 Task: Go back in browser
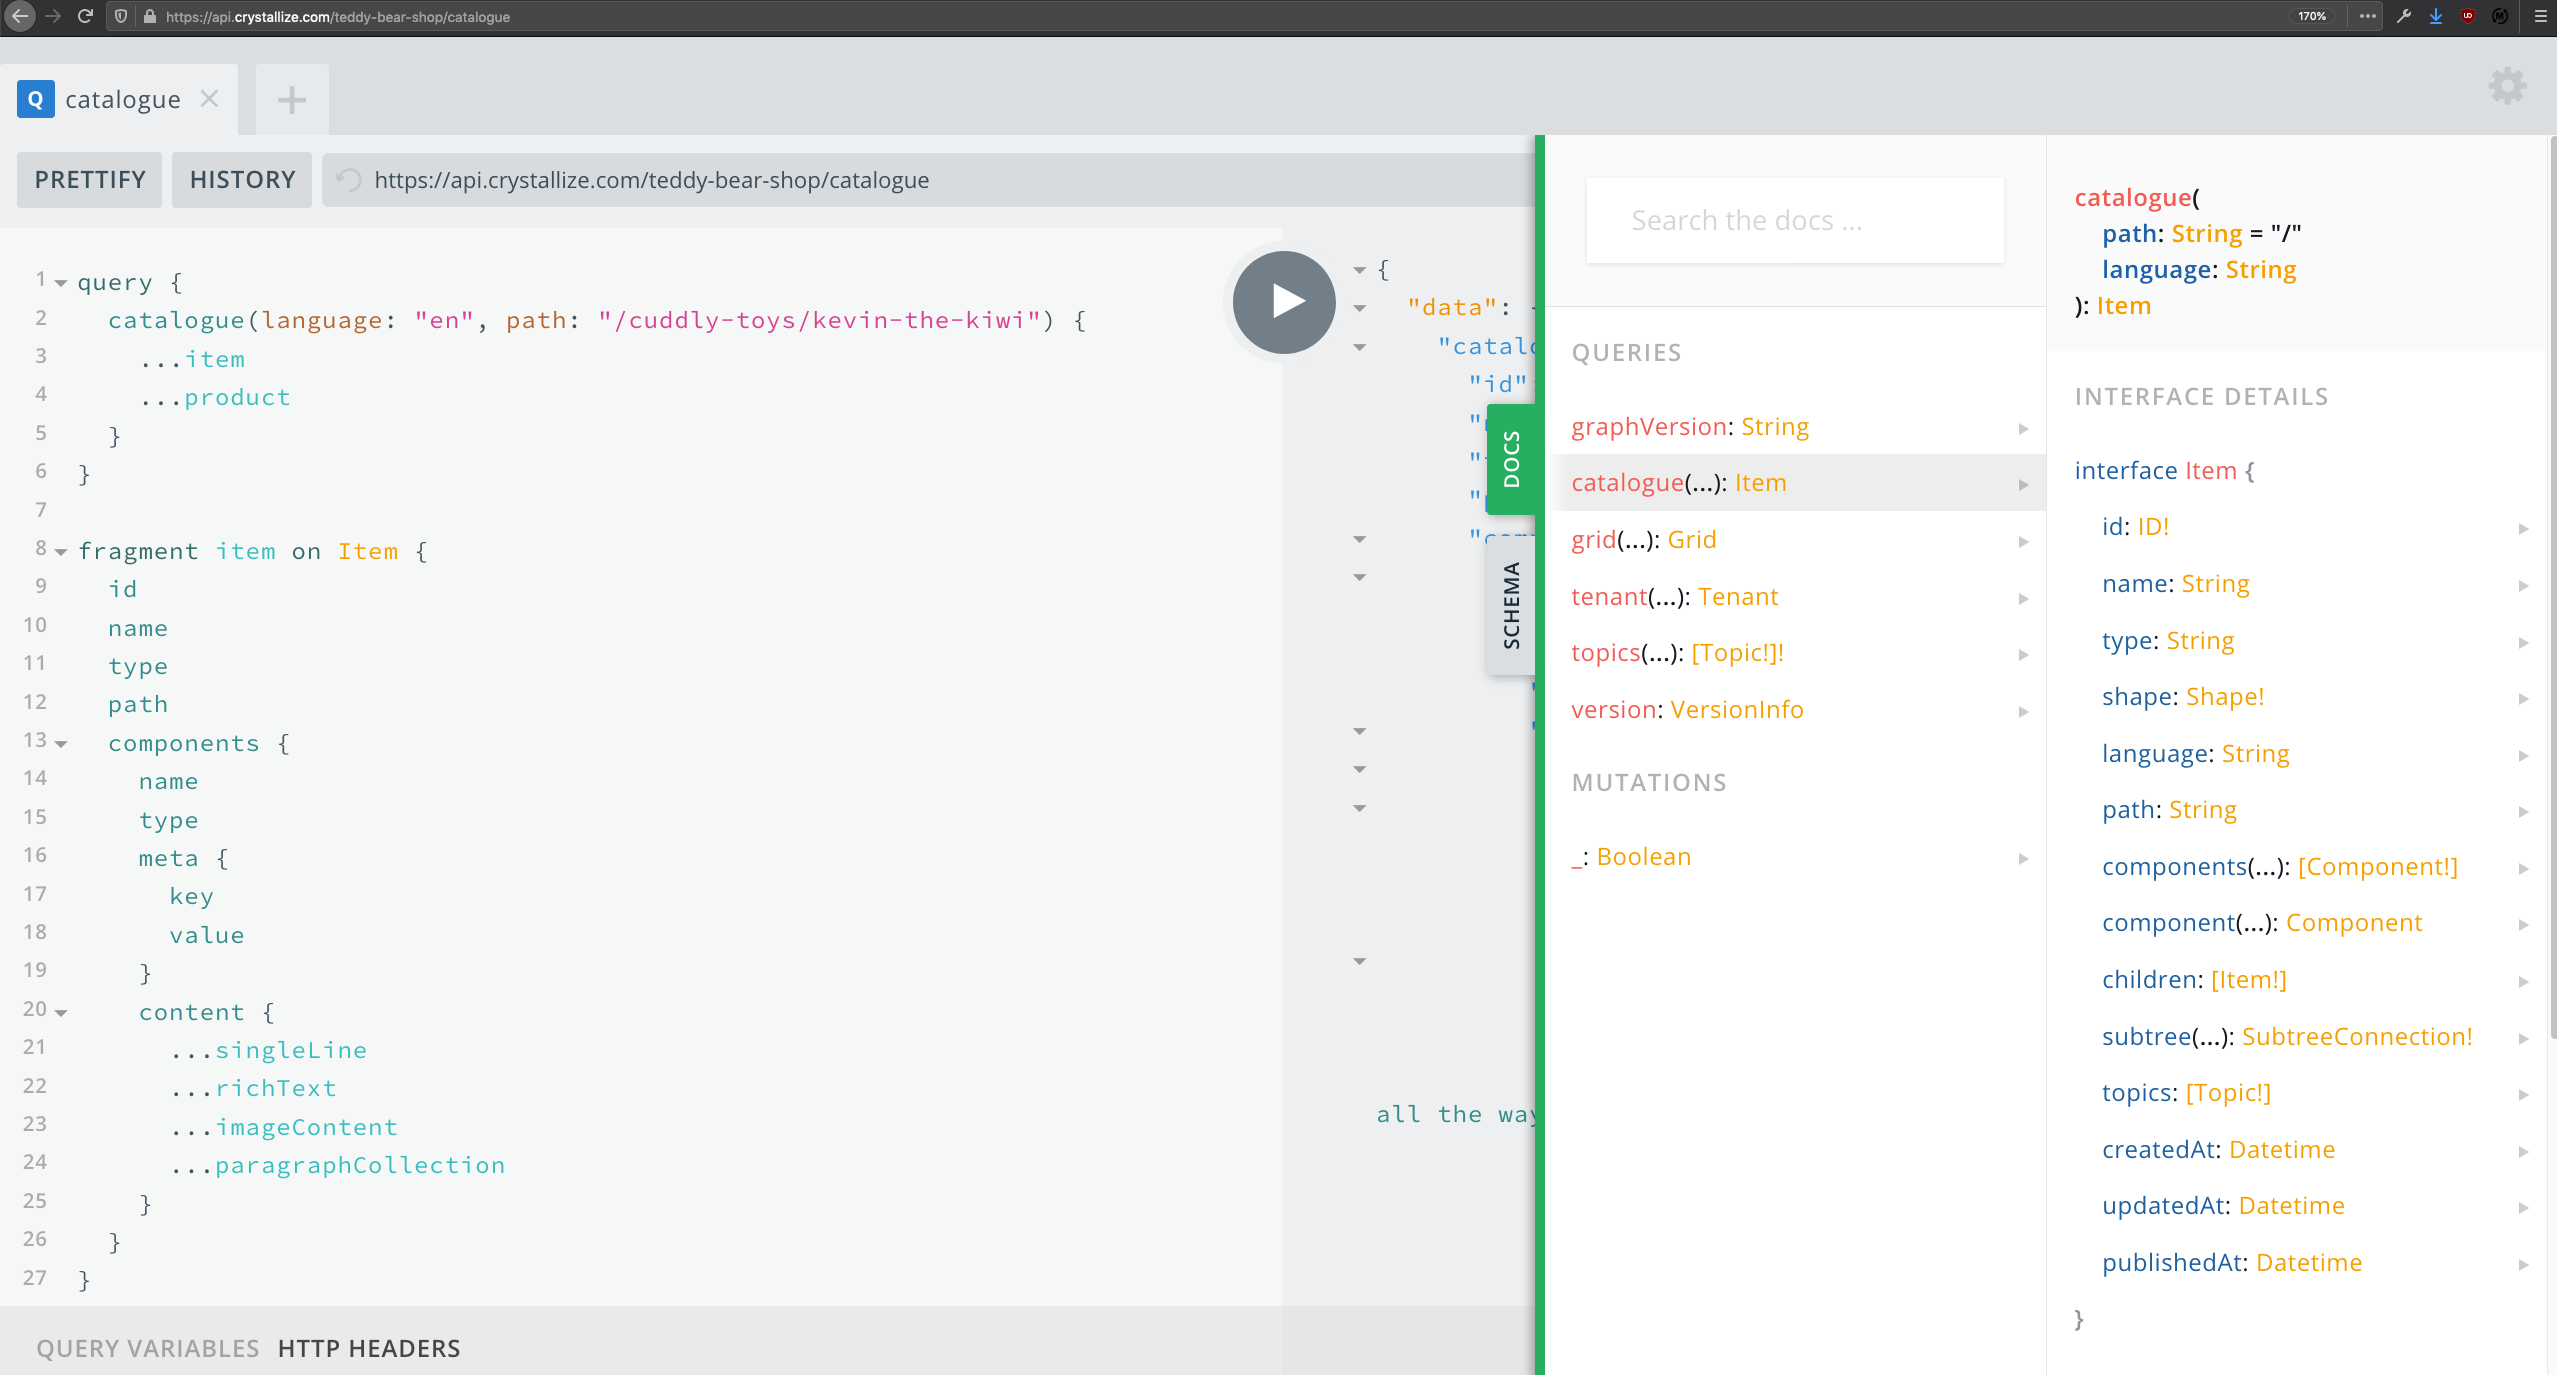[x=19, y=16]
